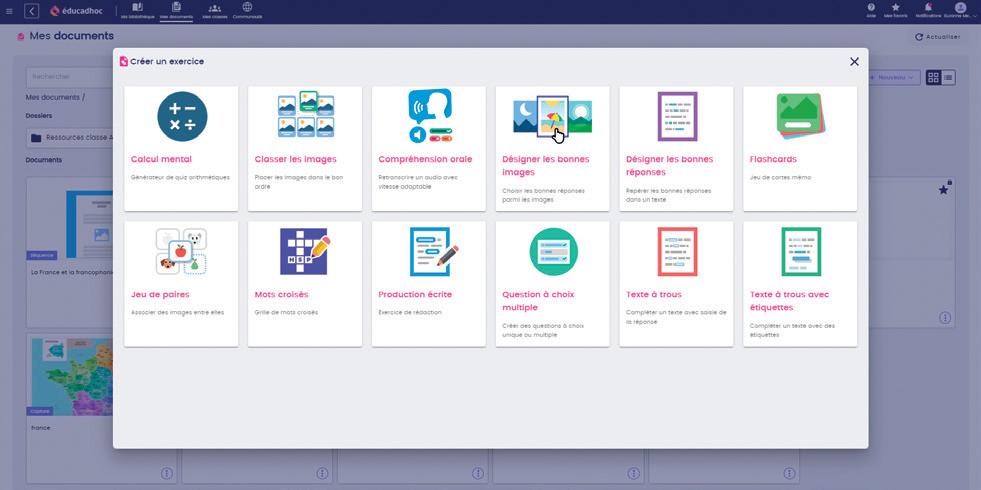The height and width of the screenshot is (490, 981).
Task: Close the Créer un exercice dialog
Action: click(x=854, y=61)
